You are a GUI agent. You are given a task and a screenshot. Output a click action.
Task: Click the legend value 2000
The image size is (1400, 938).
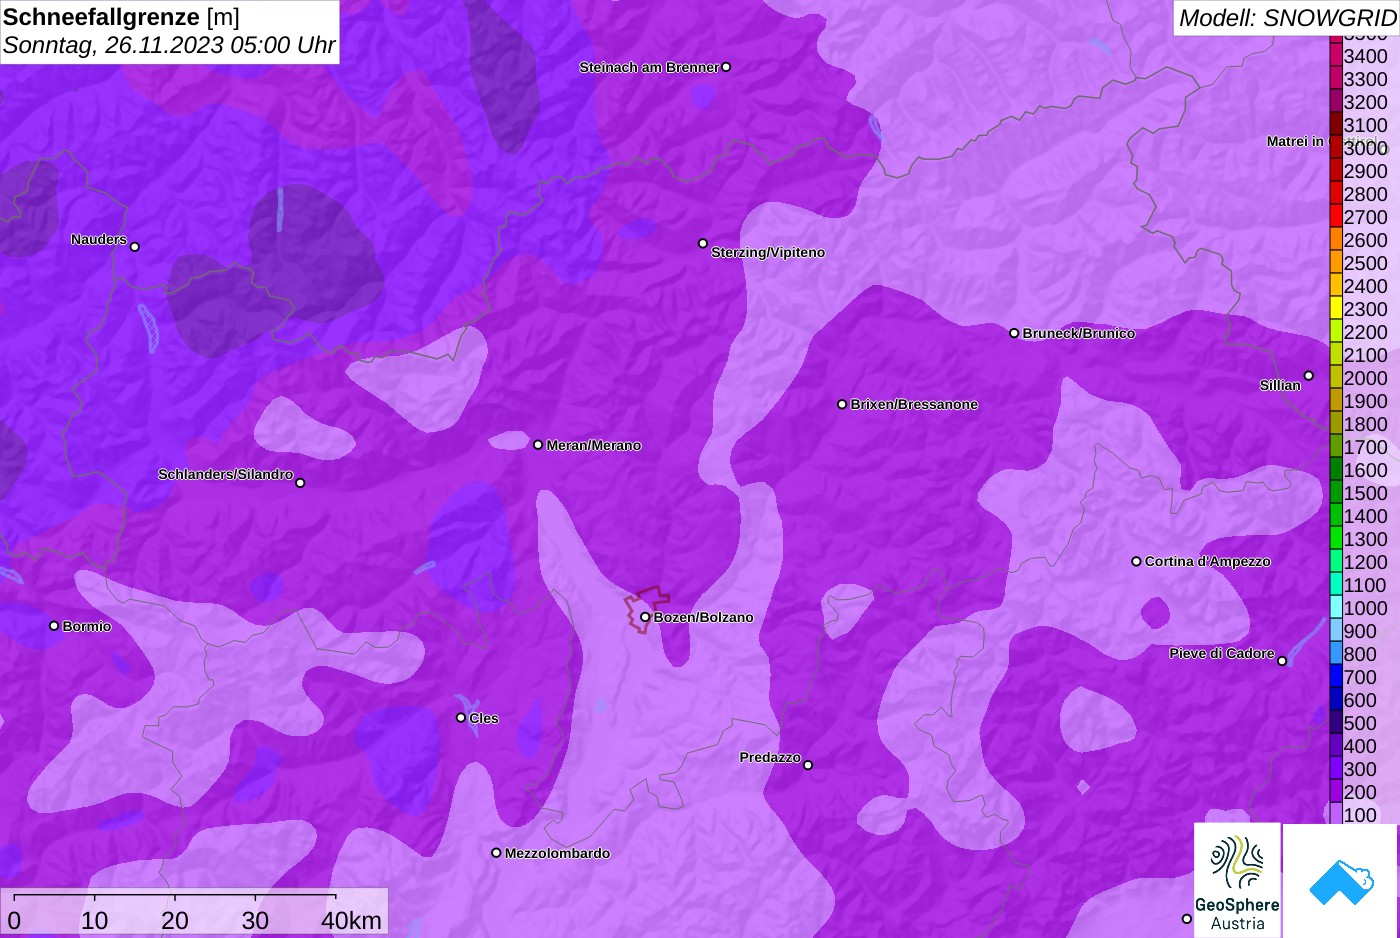point(1366,378)
